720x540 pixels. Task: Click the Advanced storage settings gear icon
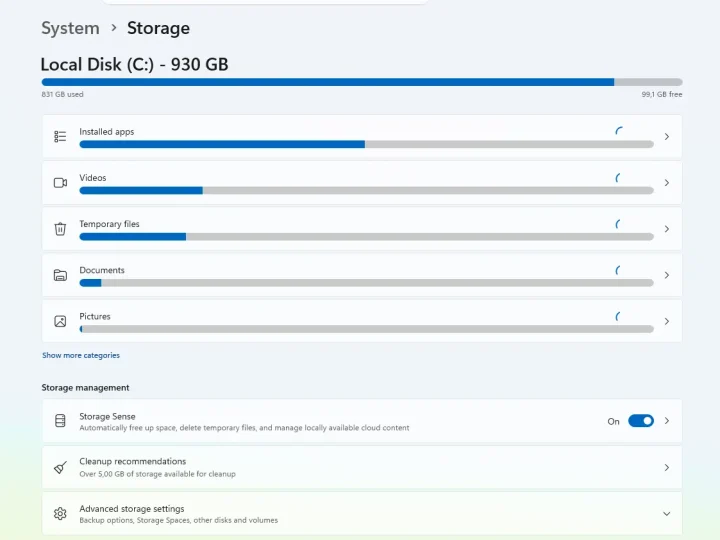(60, 513)
